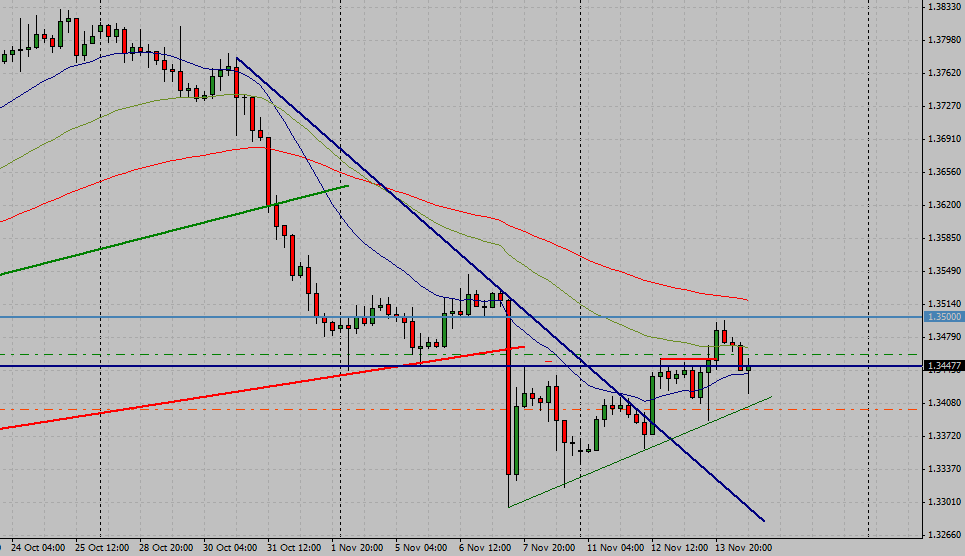The image size is (965, 556).
Task: Click the 1.36910 price axis value
Action: pos(944,139)
